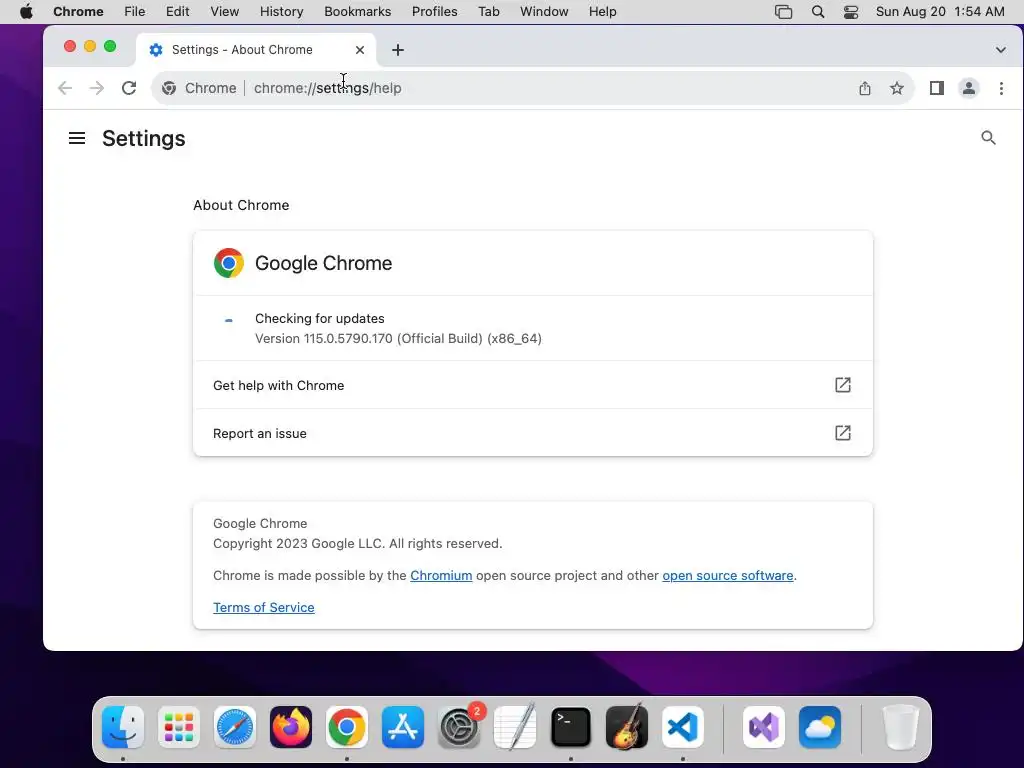Screen dimensions: 1024x768
Task: Go forward with the forward arrow
Action: (x=97, y=88)
